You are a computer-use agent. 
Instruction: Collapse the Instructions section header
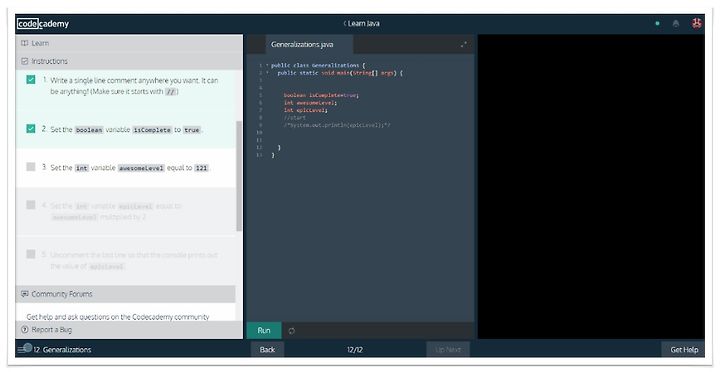click(129, 61)
